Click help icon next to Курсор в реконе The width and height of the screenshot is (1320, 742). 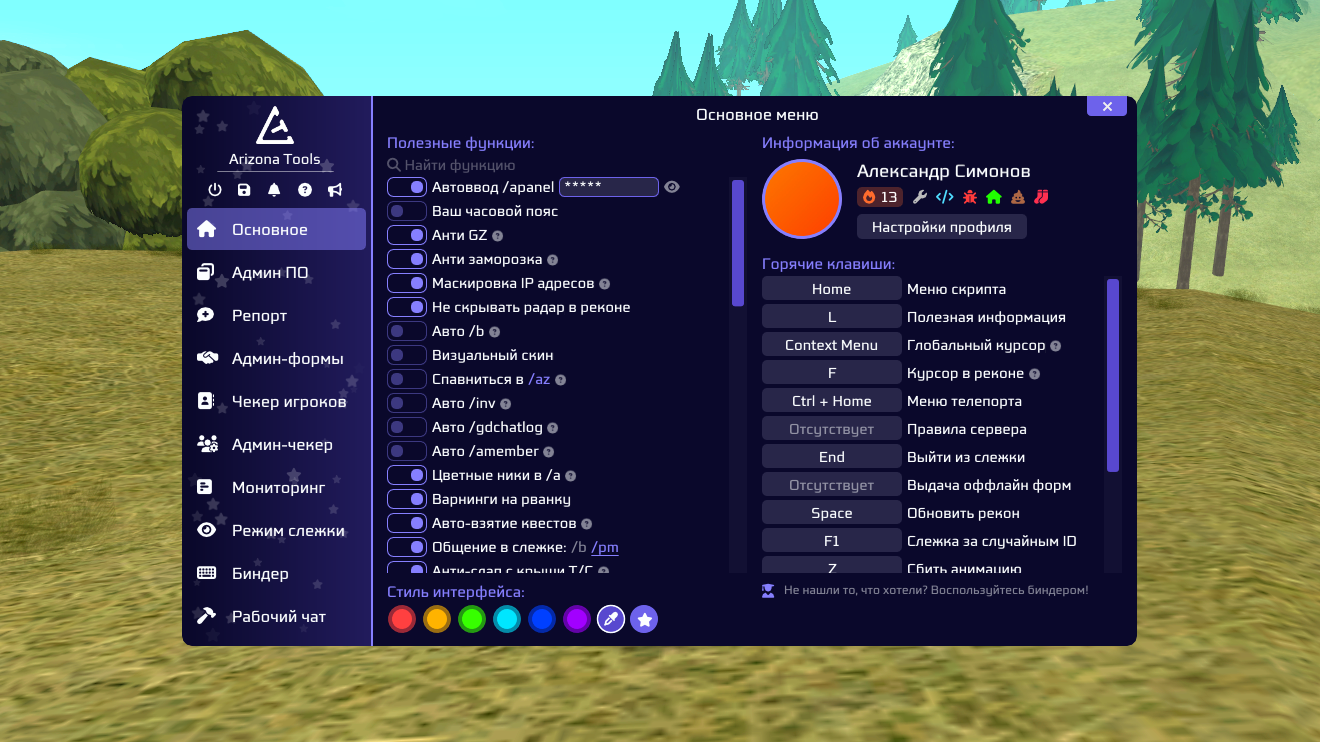pyautogui.click(x=1035, y=374)
